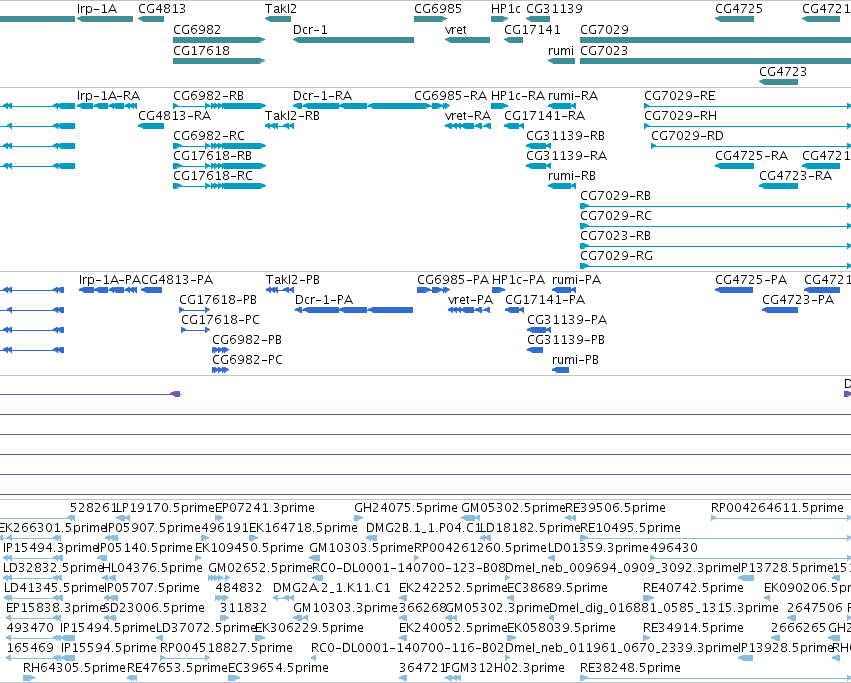Click the CG4723 gene label
Screen dimensions: 851x683
pos(783,72)
